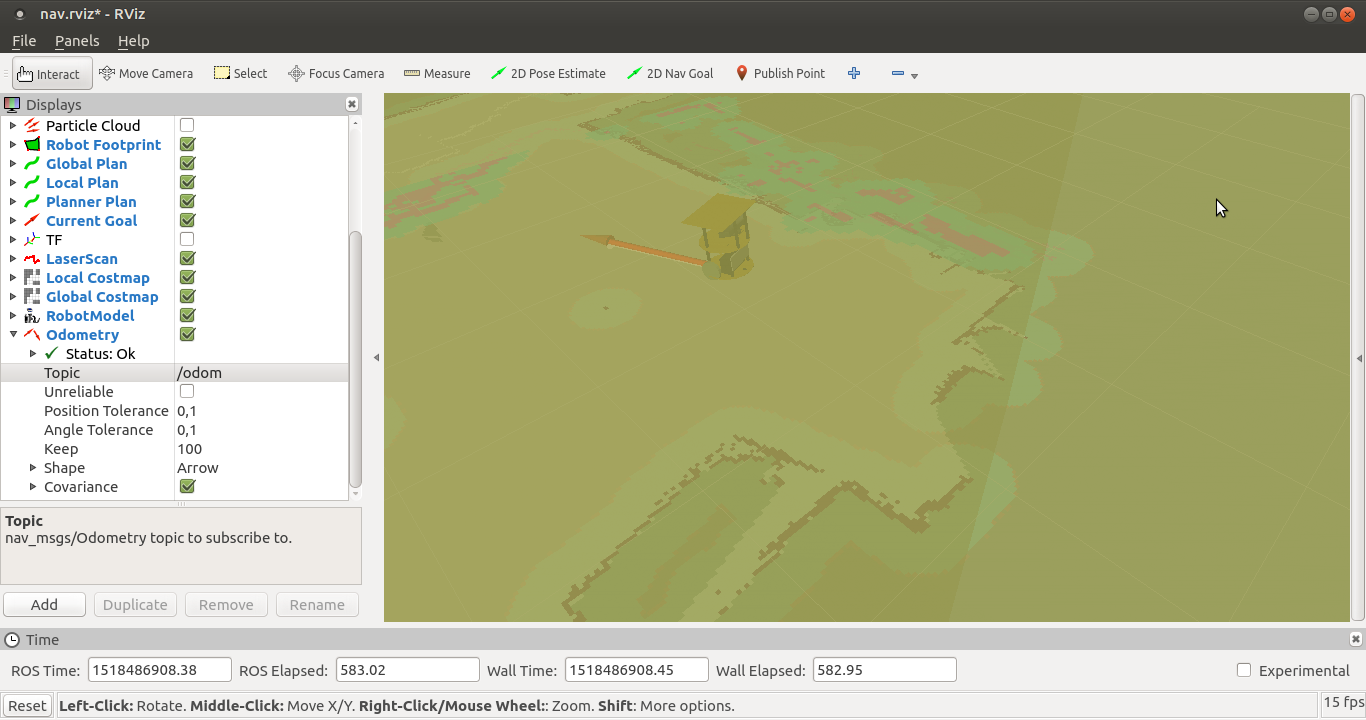Click the Global Costmap map icon
Viewport: 1366px width, 720px height.
pos(32,296)
